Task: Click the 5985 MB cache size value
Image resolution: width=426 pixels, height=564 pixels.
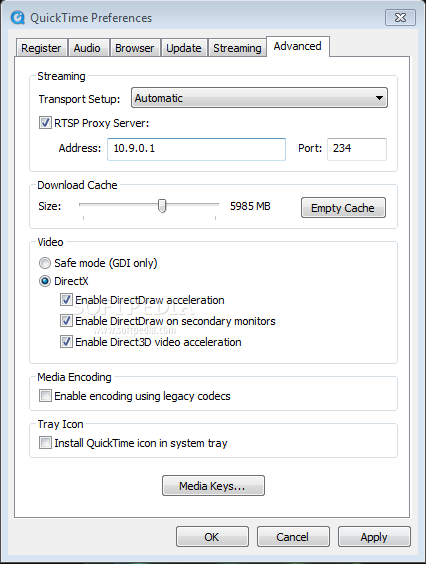Action: point(250,206)
